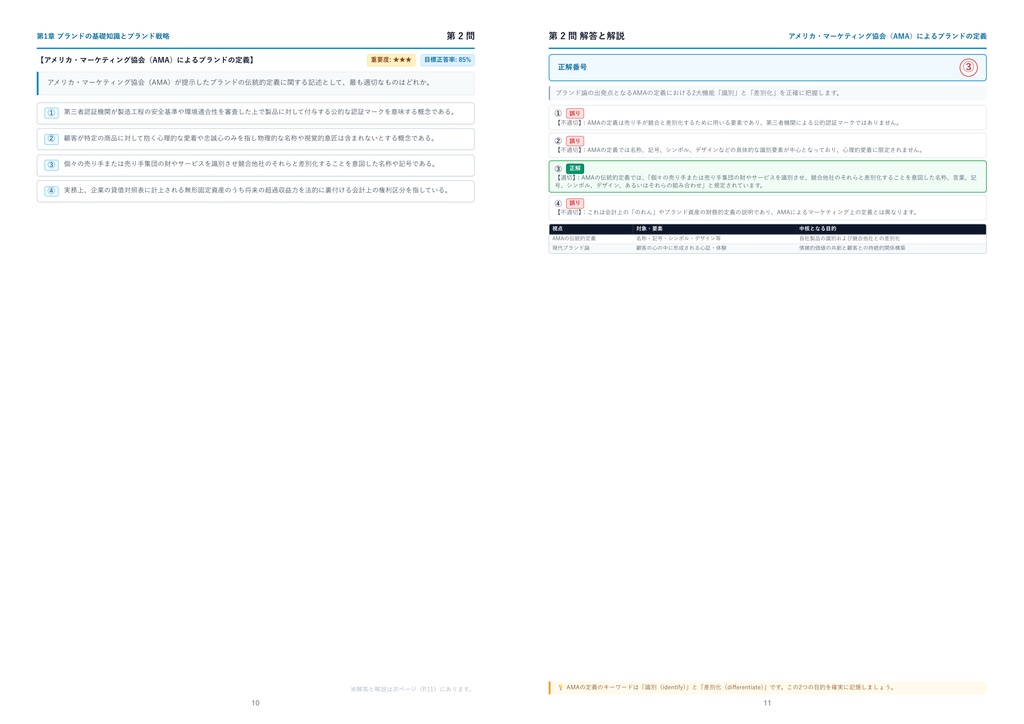Select answer choice ③ about 個々の売り手
Image resolution: width=1024 pixels, height=724 pixels.
pyautogui.click(x=255, y=165)
